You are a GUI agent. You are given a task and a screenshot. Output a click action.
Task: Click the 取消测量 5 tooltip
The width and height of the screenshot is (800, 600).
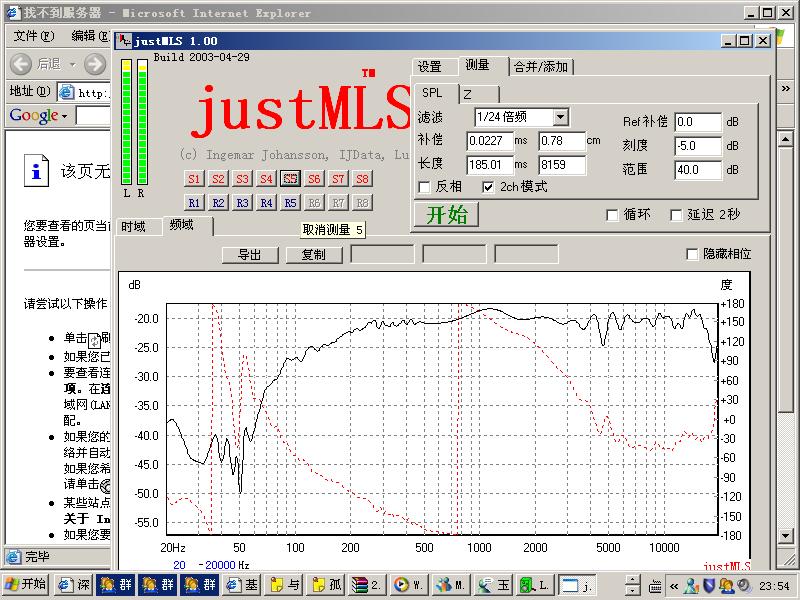(333, 230)
